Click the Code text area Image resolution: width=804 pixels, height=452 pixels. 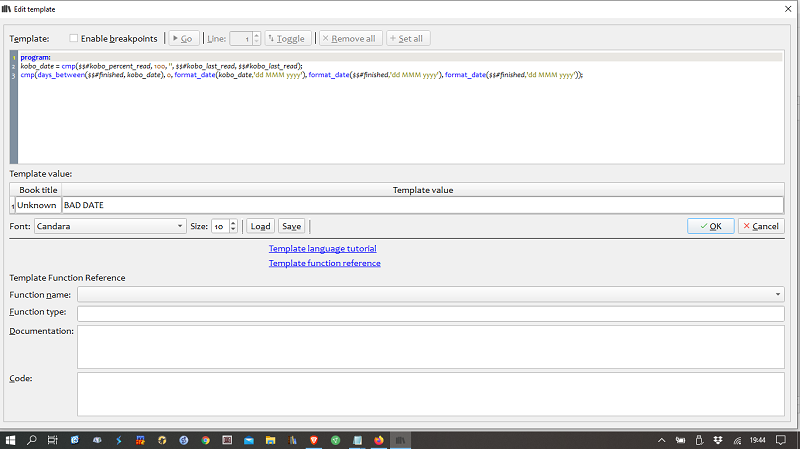pyautogui.click(x=431, y=394)
